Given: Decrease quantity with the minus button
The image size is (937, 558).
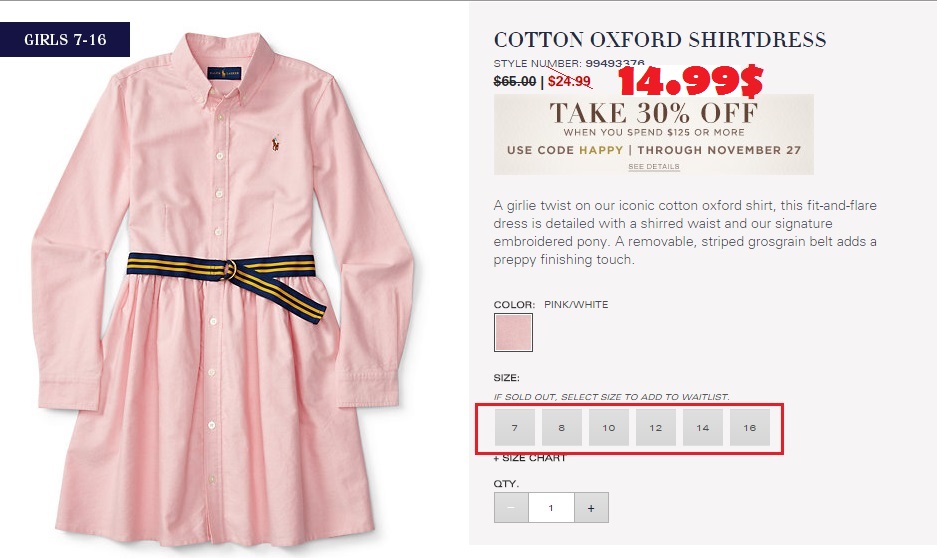Looking at the screenshot, I should 511,508.
